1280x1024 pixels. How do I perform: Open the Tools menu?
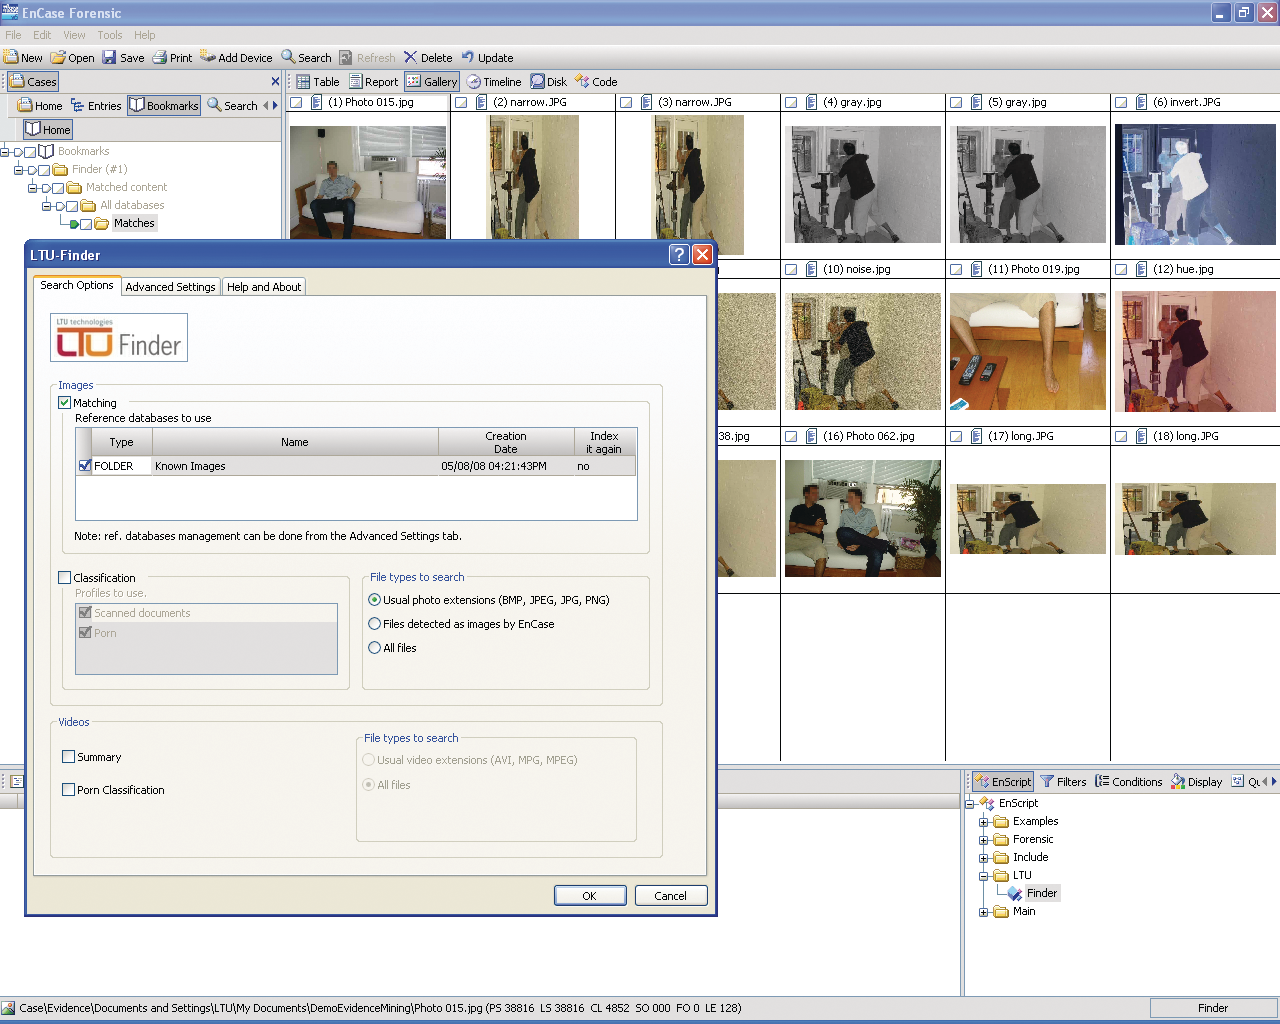(x=110, y=35)
